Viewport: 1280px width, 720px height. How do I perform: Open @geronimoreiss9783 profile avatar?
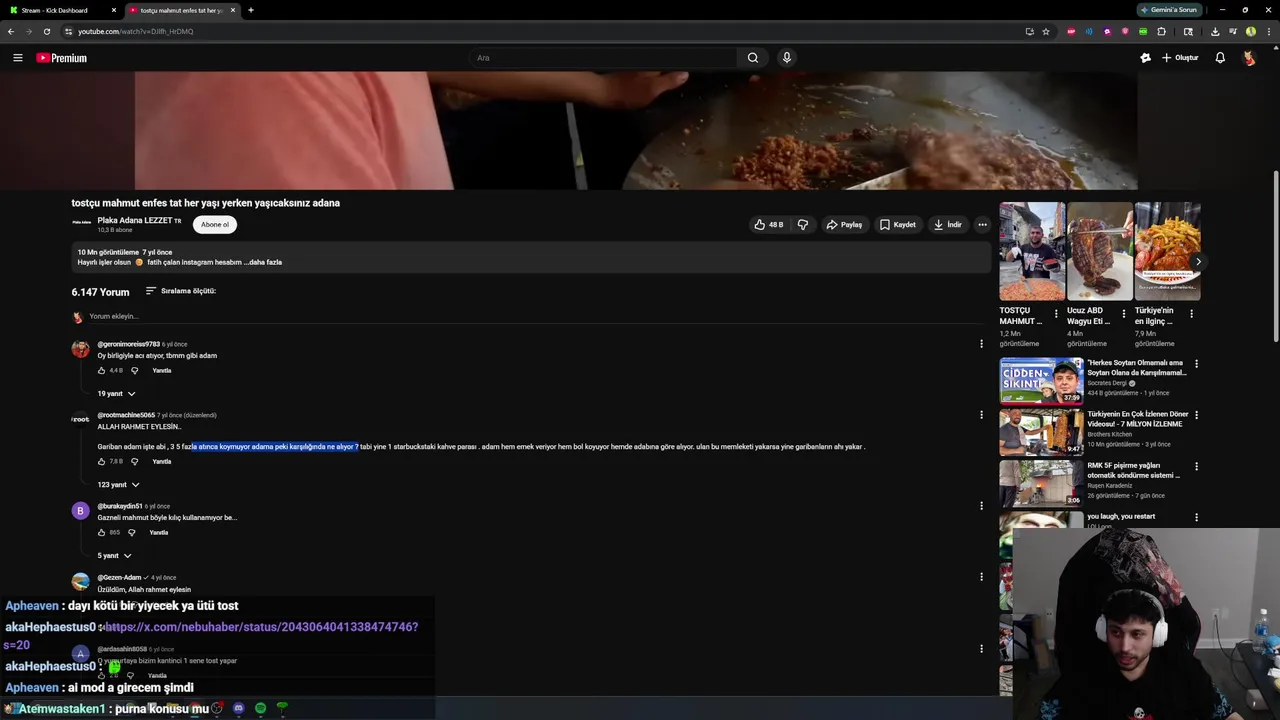coord(81,349)
